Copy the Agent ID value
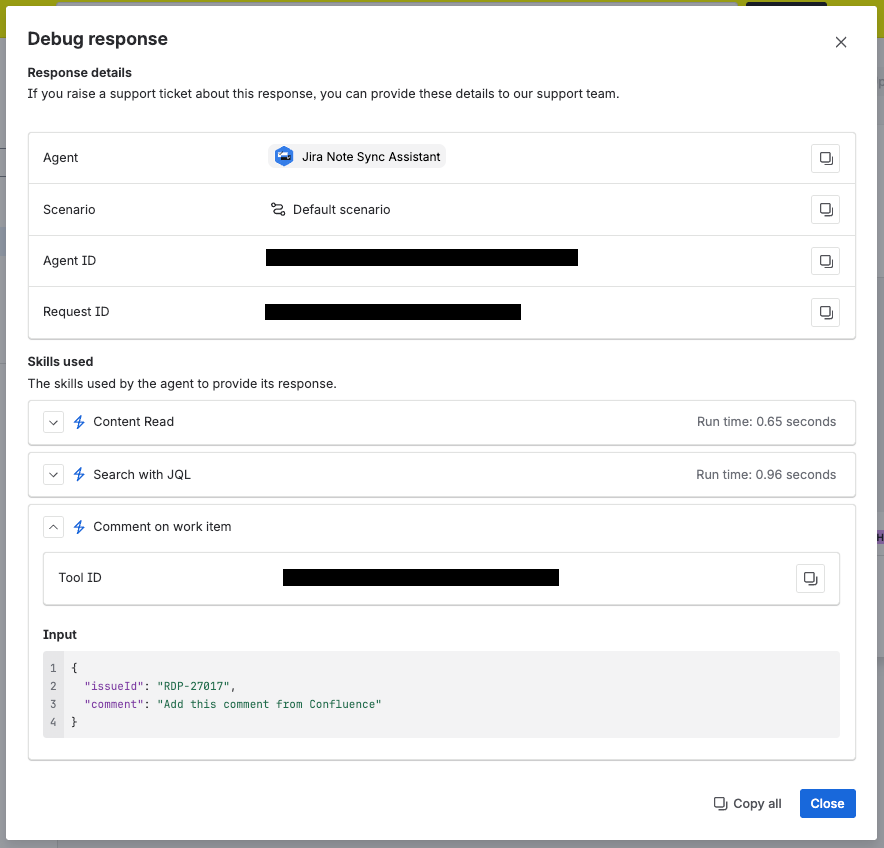The image size is (884, 848). click(x=825, y=261)
